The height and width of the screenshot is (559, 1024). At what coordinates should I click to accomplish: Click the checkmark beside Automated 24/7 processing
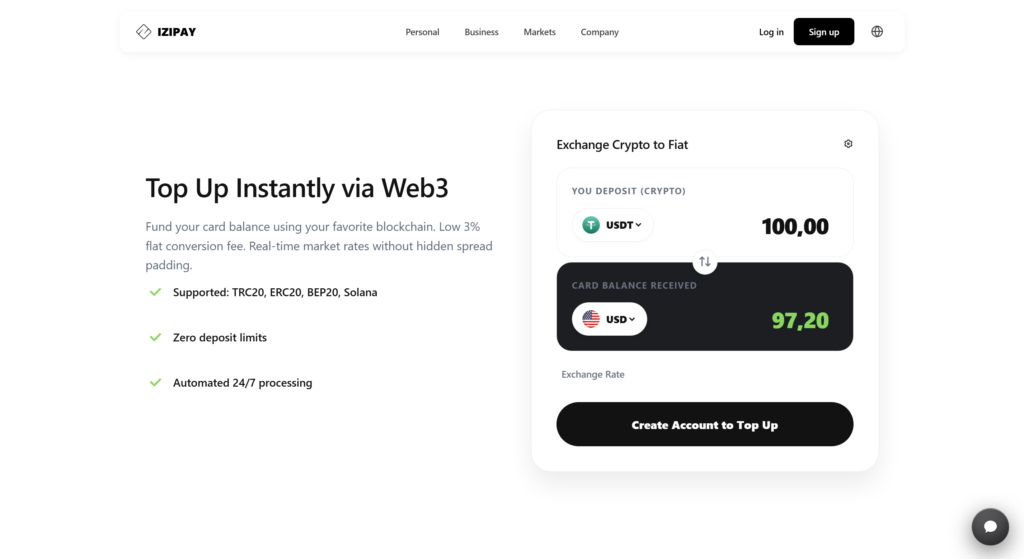155,382
